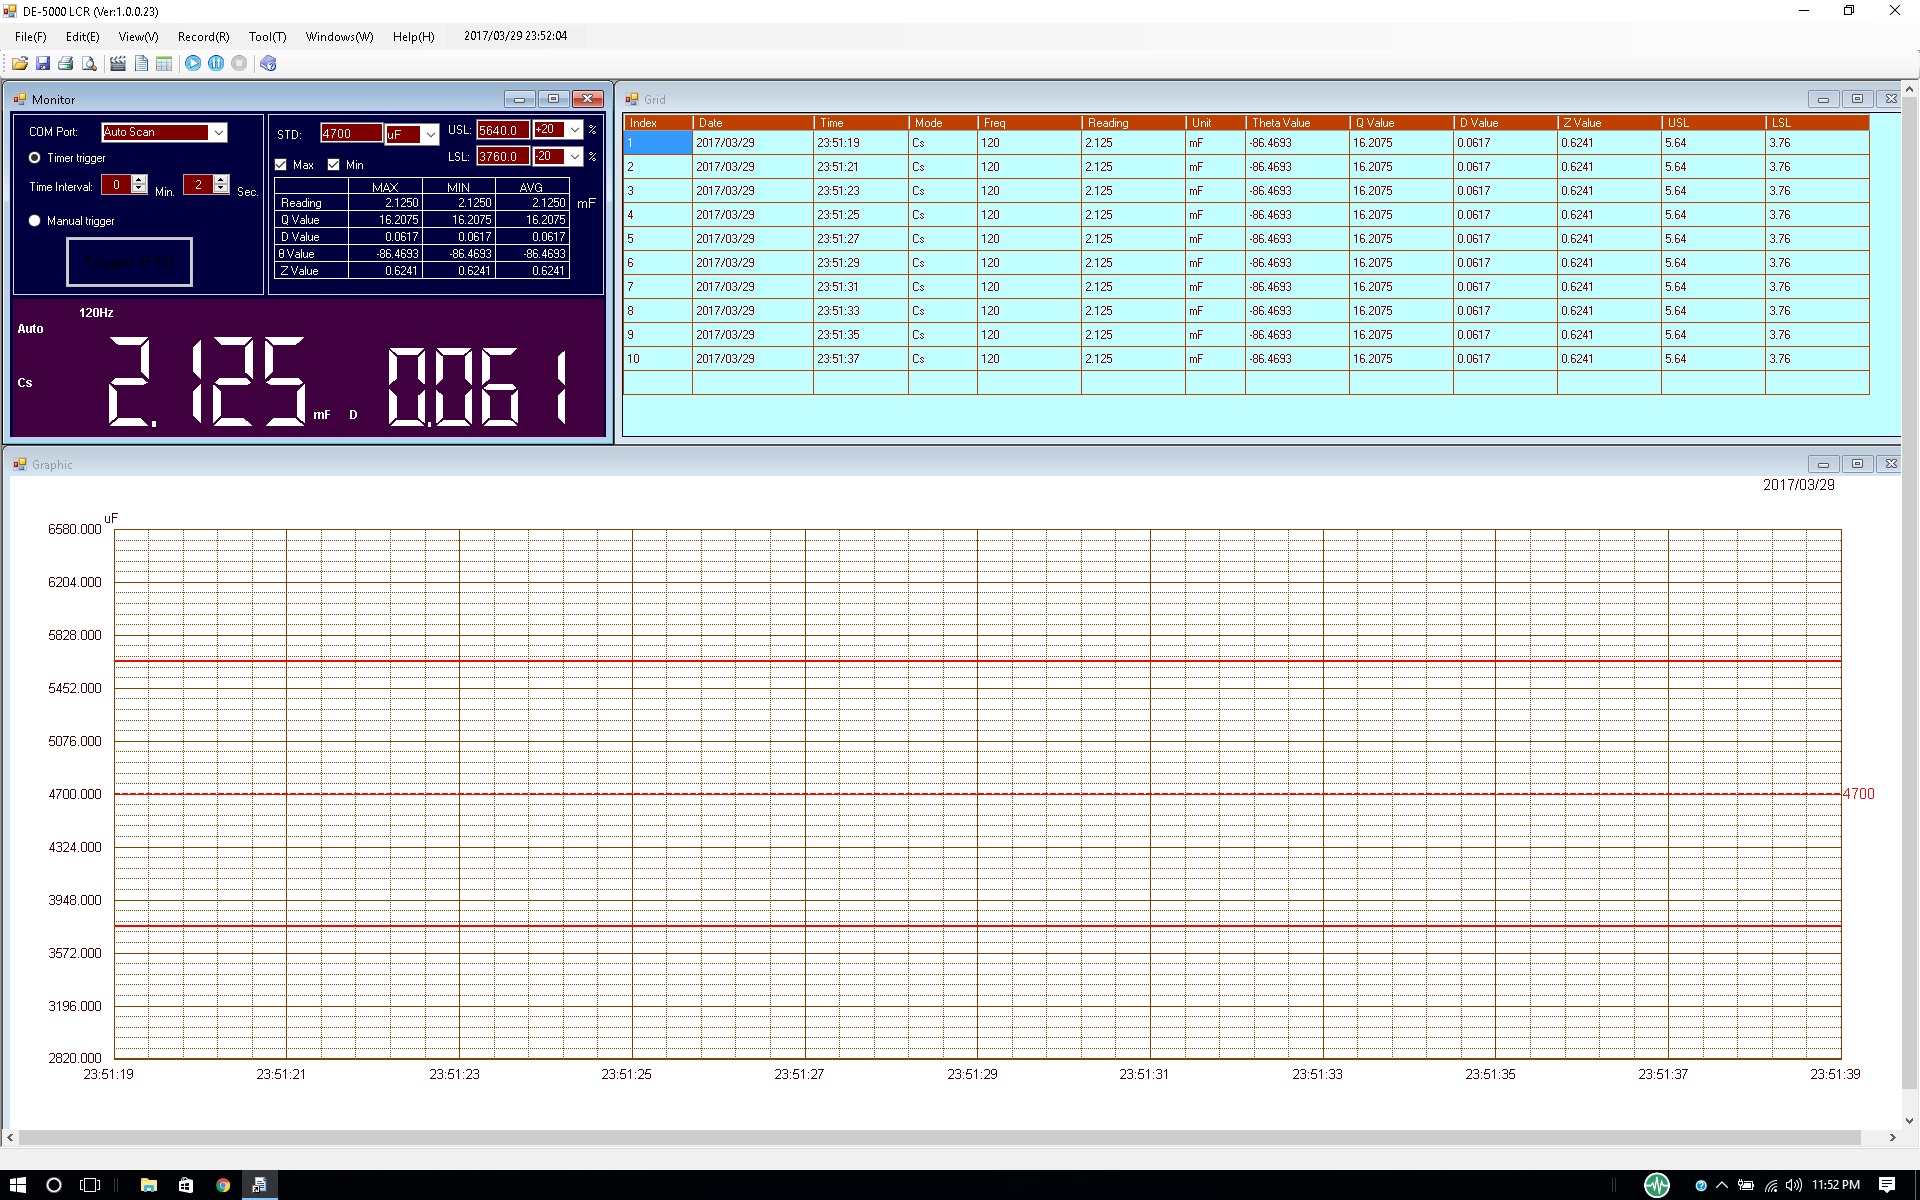Open the Edit(E) menu
Screen dimensions: 1920x1200
tap(83, 37)
